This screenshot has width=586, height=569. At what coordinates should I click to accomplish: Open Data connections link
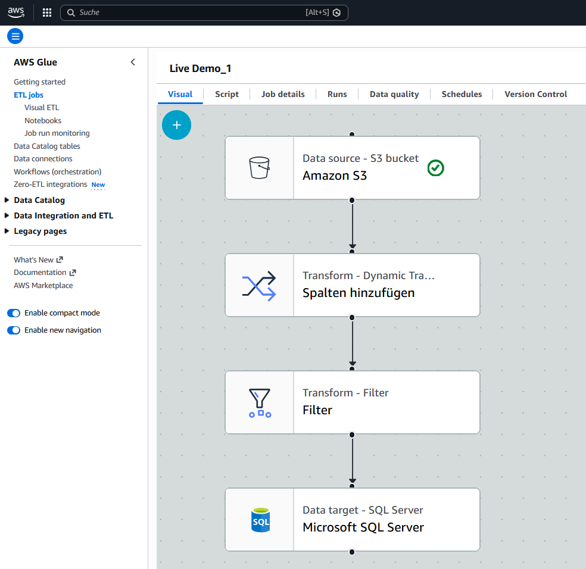tap(43, 159)
